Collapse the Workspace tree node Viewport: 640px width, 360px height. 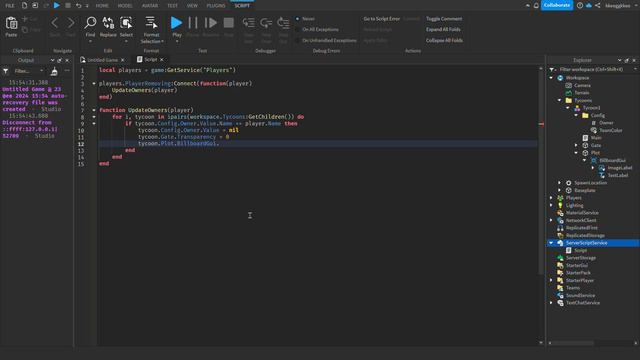[551, 78]
